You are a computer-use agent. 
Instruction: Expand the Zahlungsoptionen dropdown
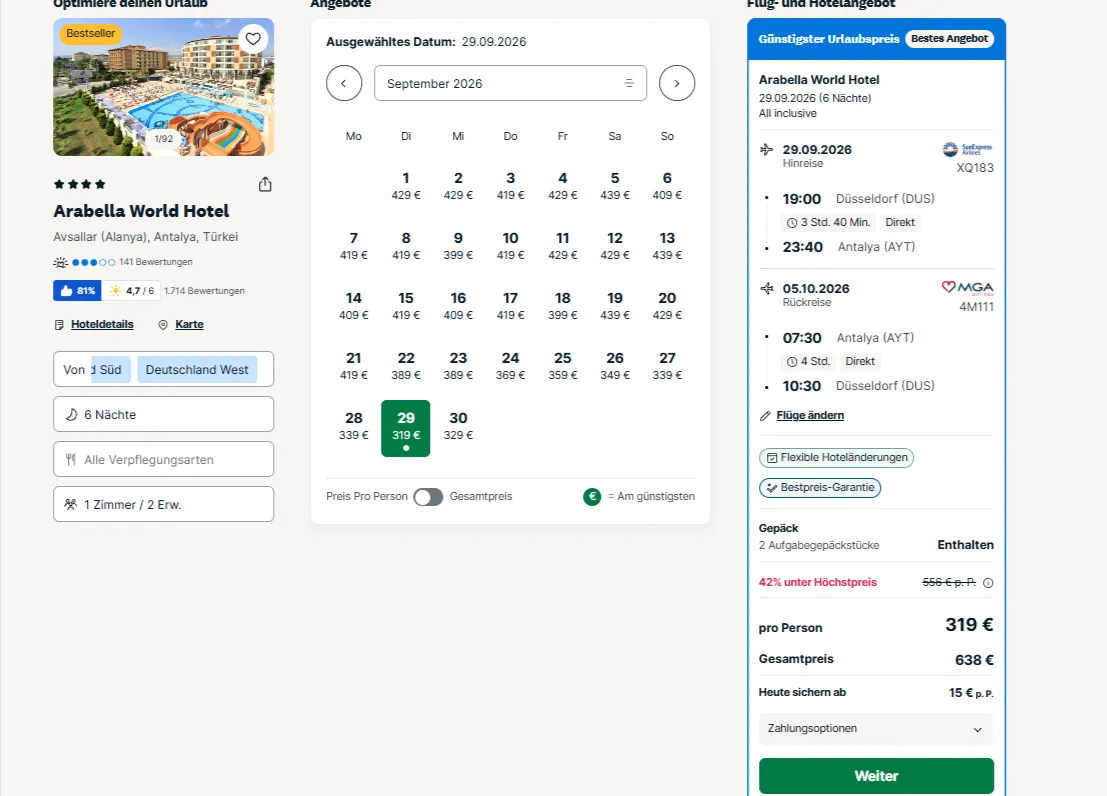[x=875, y=729]
